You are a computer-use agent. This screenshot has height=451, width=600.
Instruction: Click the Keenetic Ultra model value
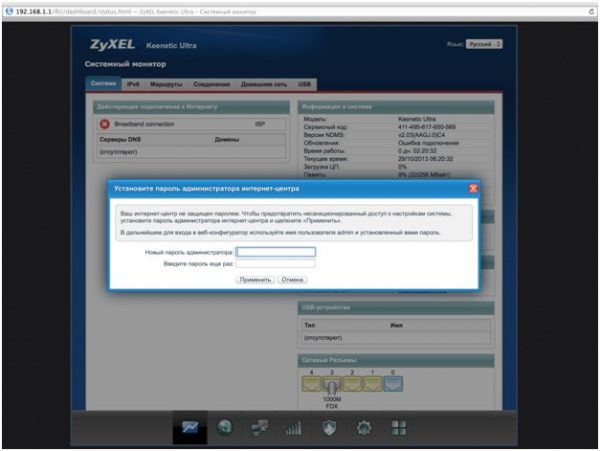pyautogui.click(x=417, y=119)
